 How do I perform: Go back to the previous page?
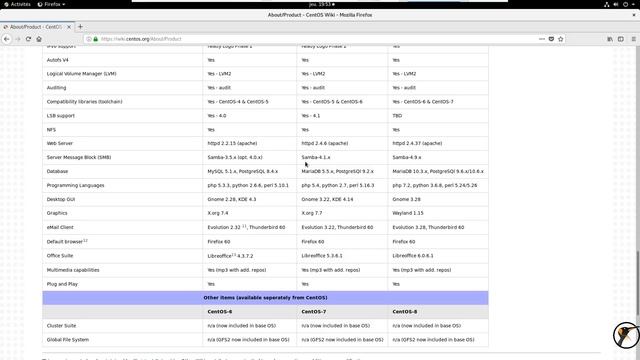click(x=7, y=39)
